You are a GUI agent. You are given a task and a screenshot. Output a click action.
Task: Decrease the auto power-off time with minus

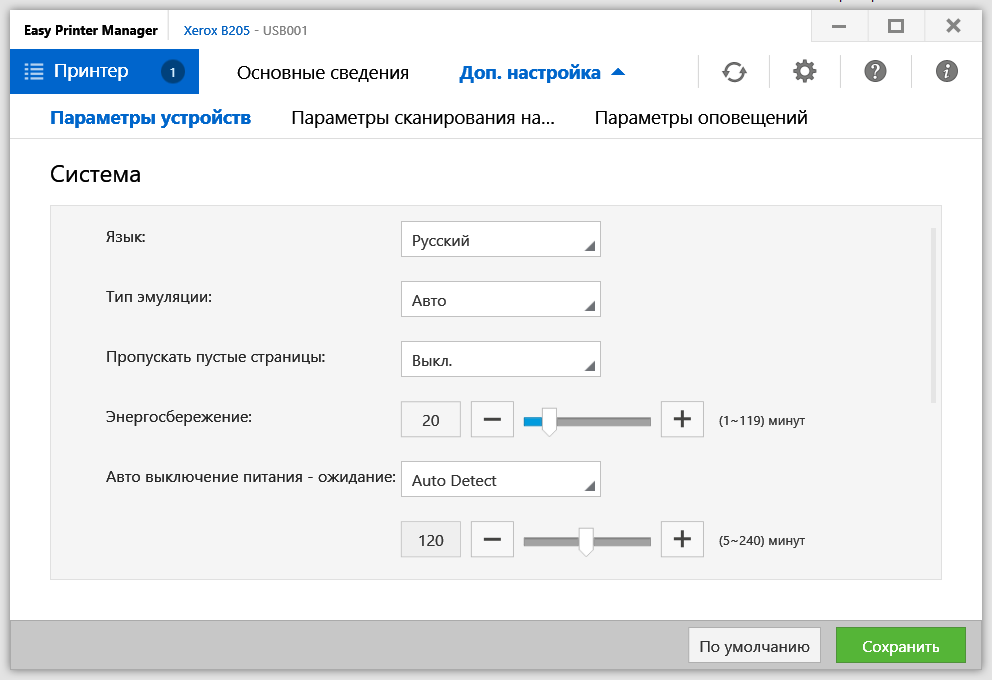coord(492,540)
